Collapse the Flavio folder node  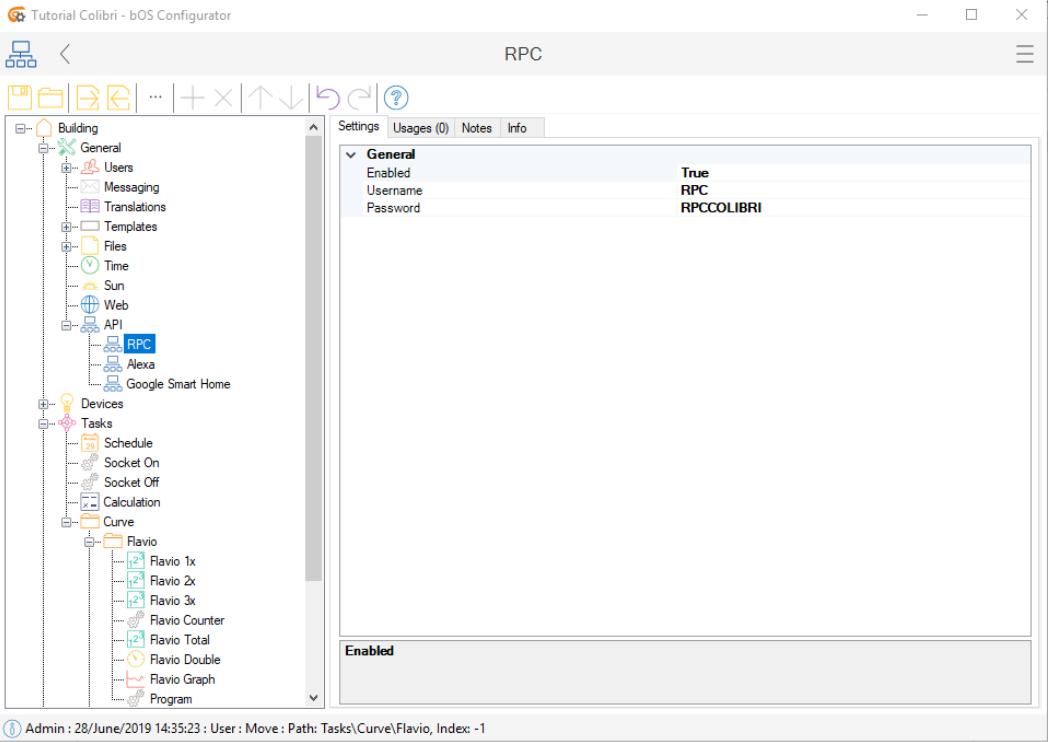89,542
